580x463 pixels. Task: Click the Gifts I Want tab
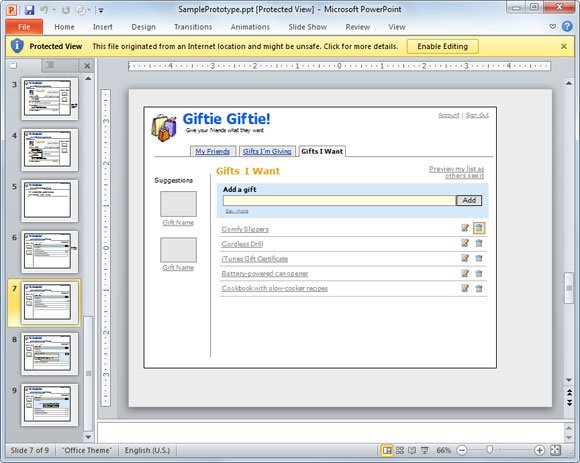coord(322,151)
